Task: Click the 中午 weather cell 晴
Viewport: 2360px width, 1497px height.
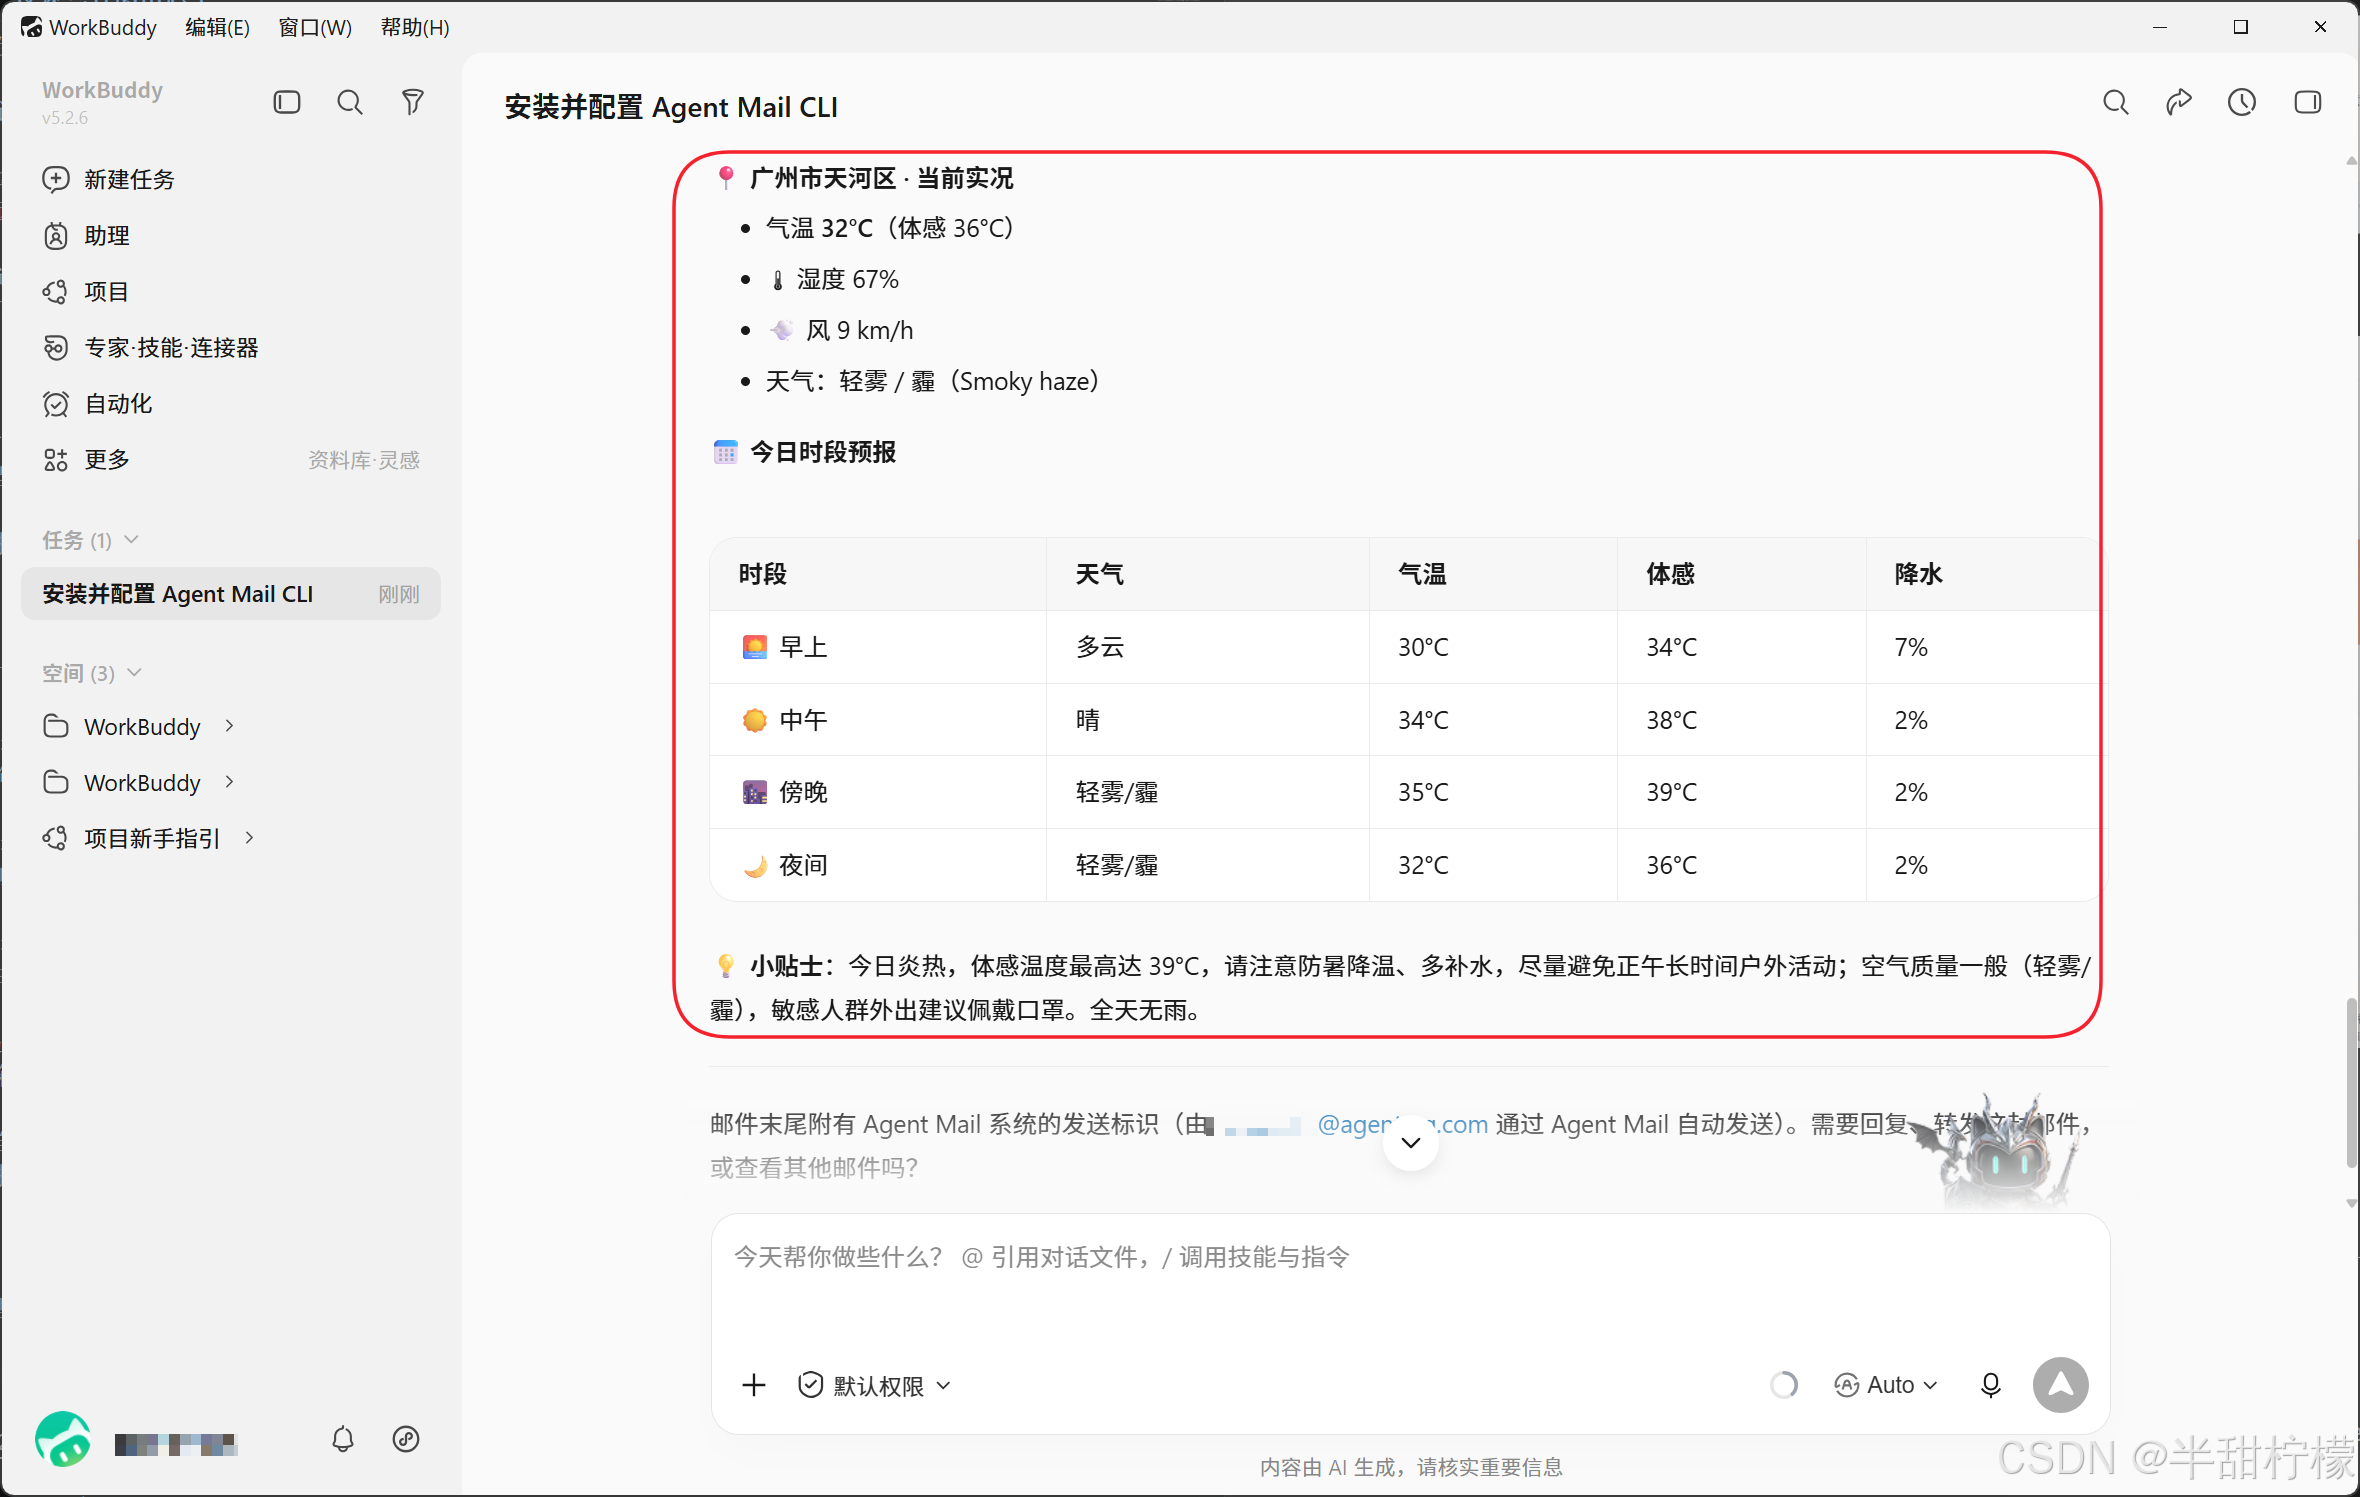Action: tap(1088, 720)
